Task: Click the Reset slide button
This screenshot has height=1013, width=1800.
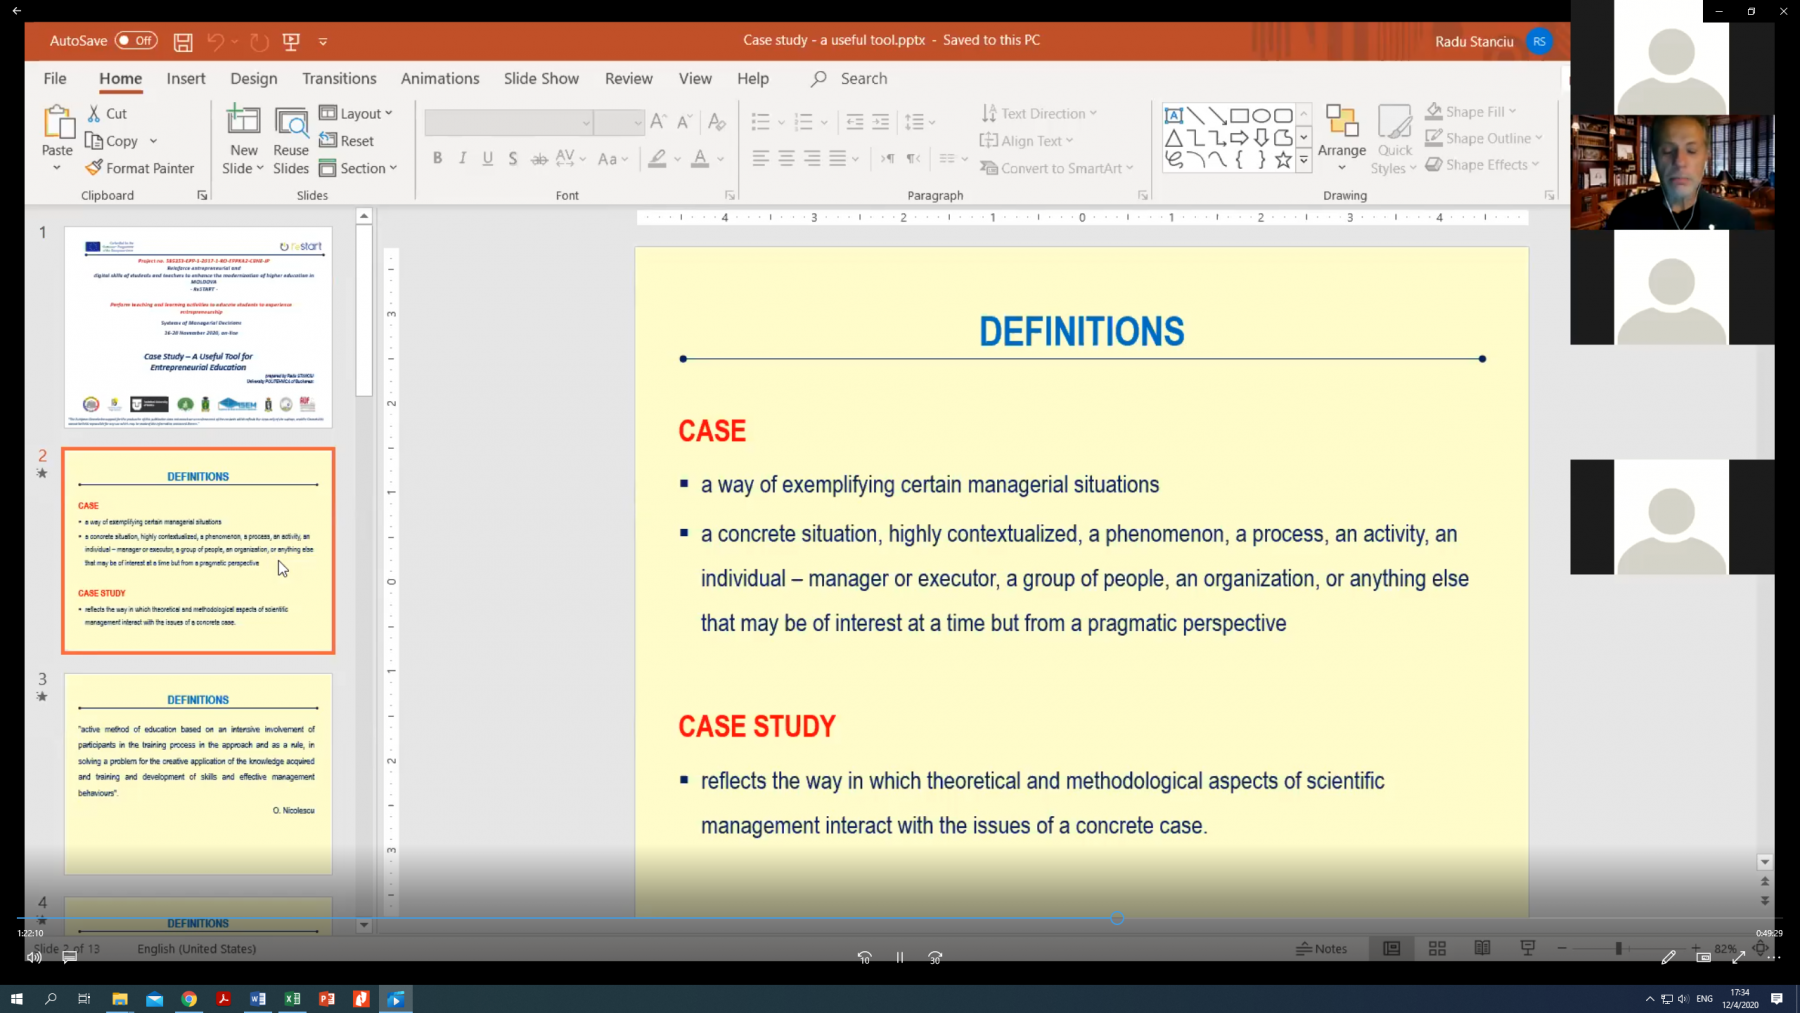Action: 347,141
